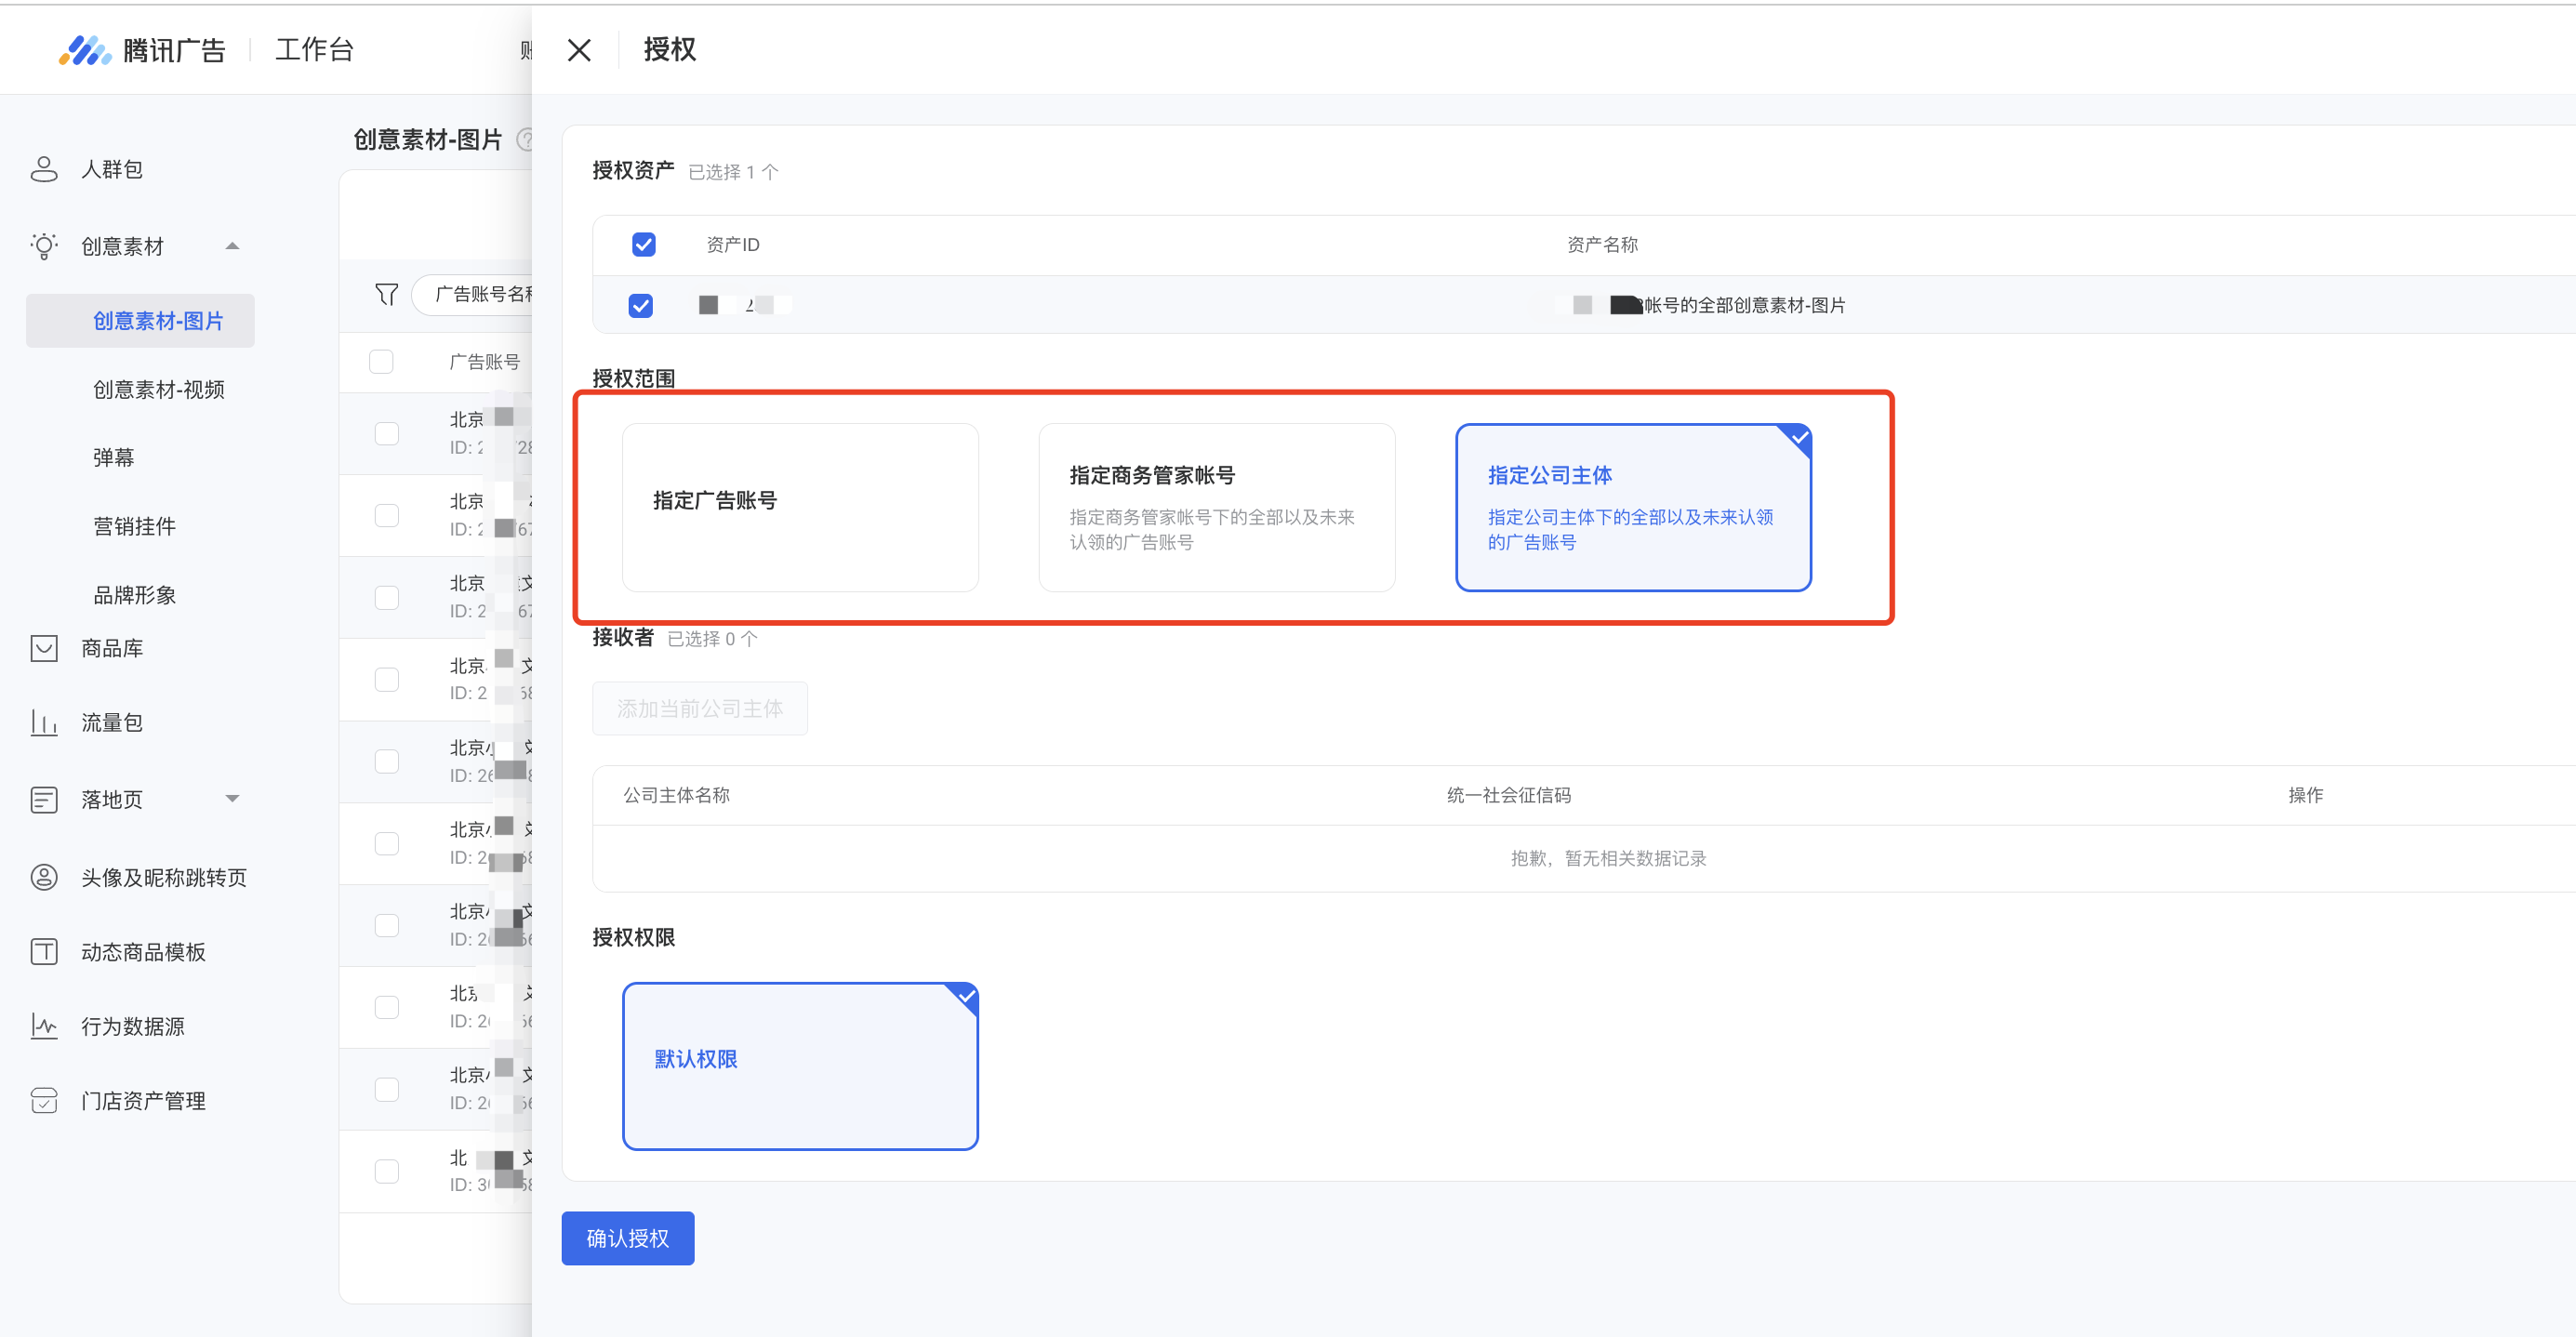Tick the 广告账号 select-all checkbox
The height and width of the screenshot is (1337, 2576).
[x=381, y=361]
